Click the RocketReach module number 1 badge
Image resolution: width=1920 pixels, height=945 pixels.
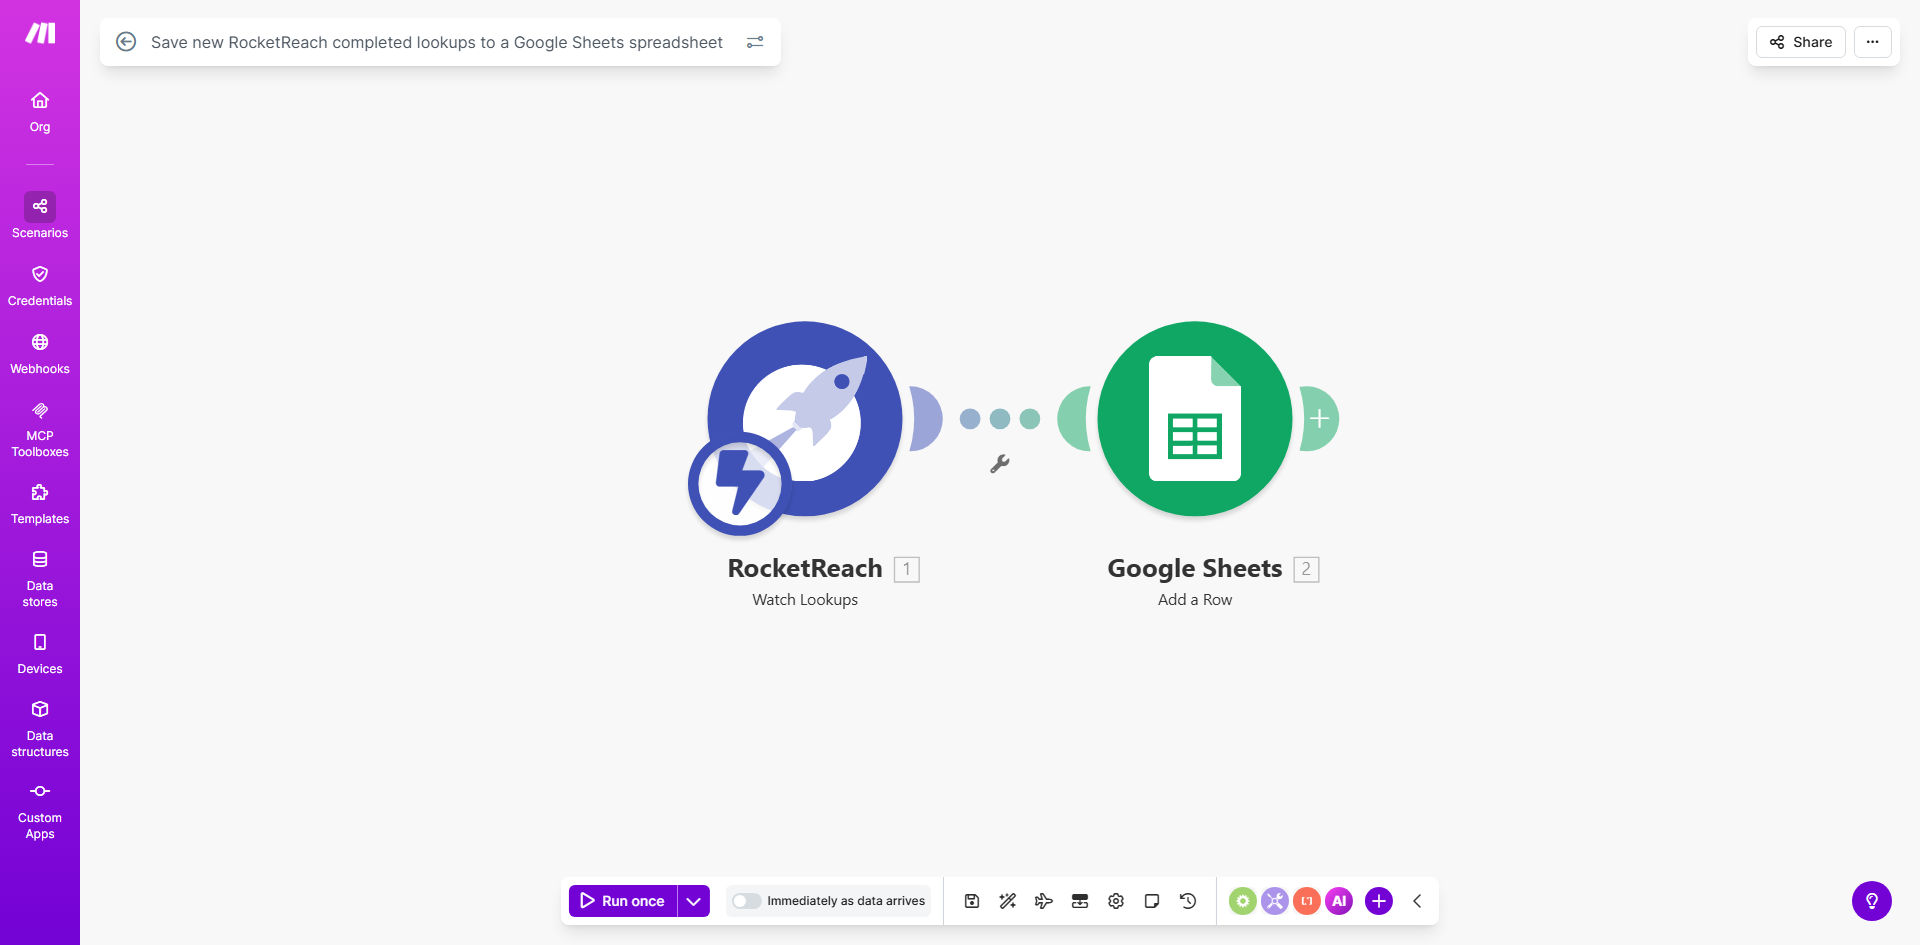907,569
